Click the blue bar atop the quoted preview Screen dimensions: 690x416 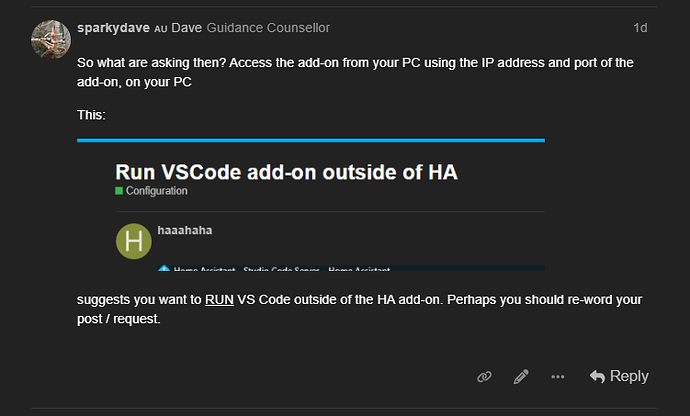pyautogui.click(x=311, y=140)
